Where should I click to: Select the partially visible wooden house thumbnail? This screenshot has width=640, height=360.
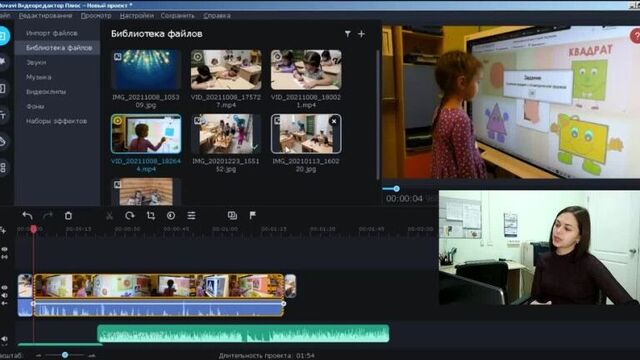click(x=146, y=191)
